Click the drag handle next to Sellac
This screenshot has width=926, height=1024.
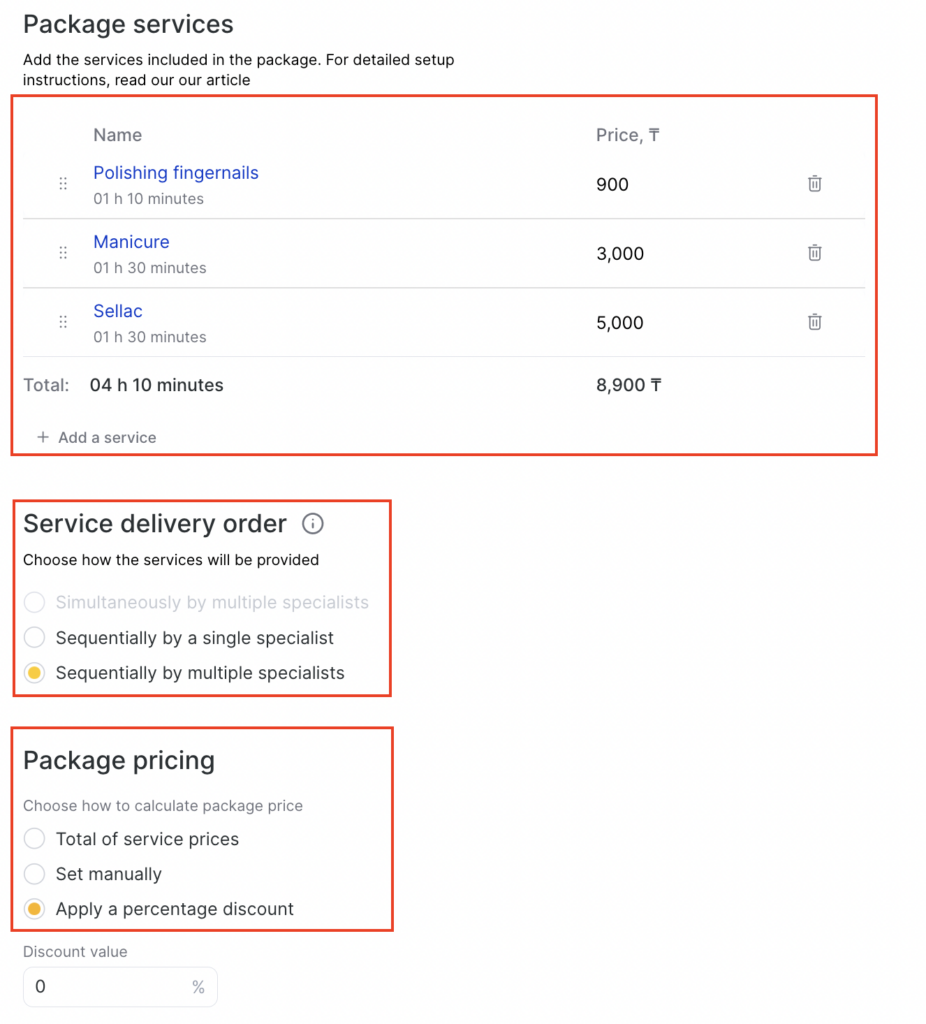coord(63,322)
